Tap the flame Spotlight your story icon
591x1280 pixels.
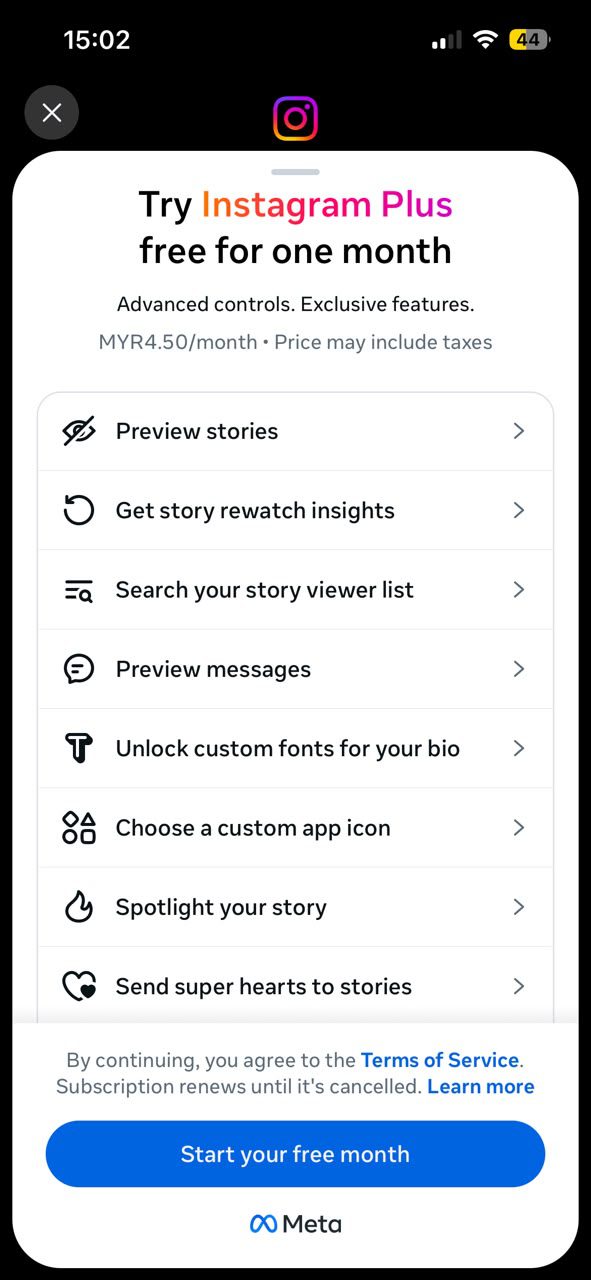pos(78,907)
